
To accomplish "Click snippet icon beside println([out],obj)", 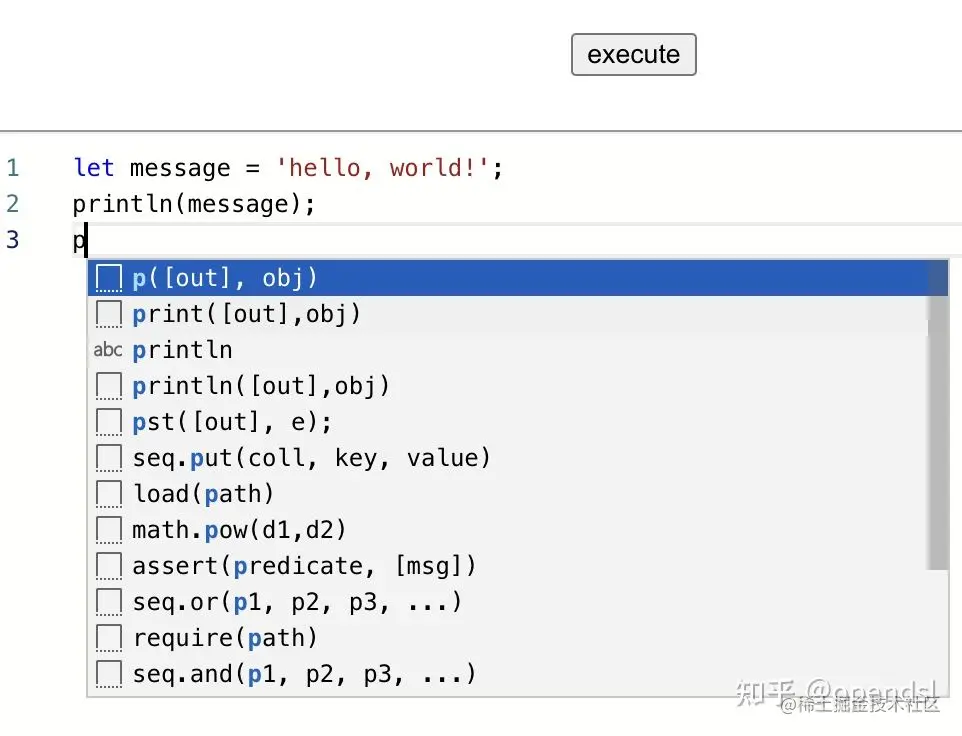I will [109, 386].
